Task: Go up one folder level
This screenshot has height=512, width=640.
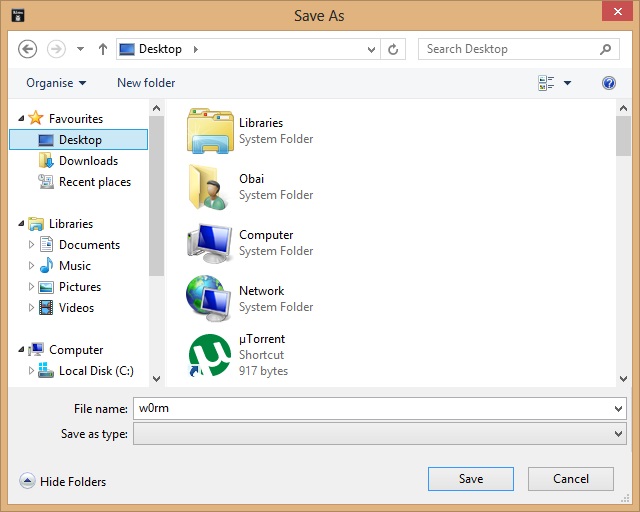Action: 103,49
